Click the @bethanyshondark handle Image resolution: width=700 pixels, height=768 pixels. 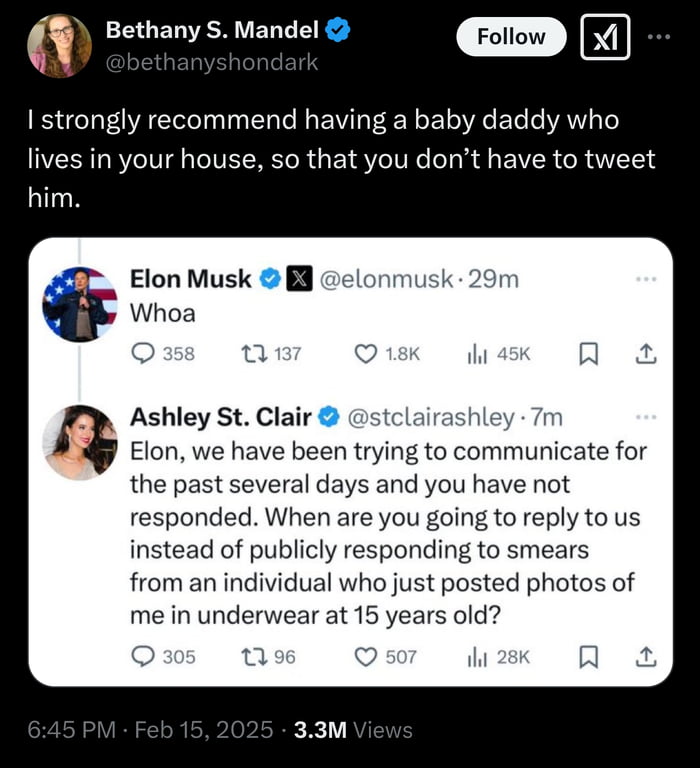click(x=212, y=62)
